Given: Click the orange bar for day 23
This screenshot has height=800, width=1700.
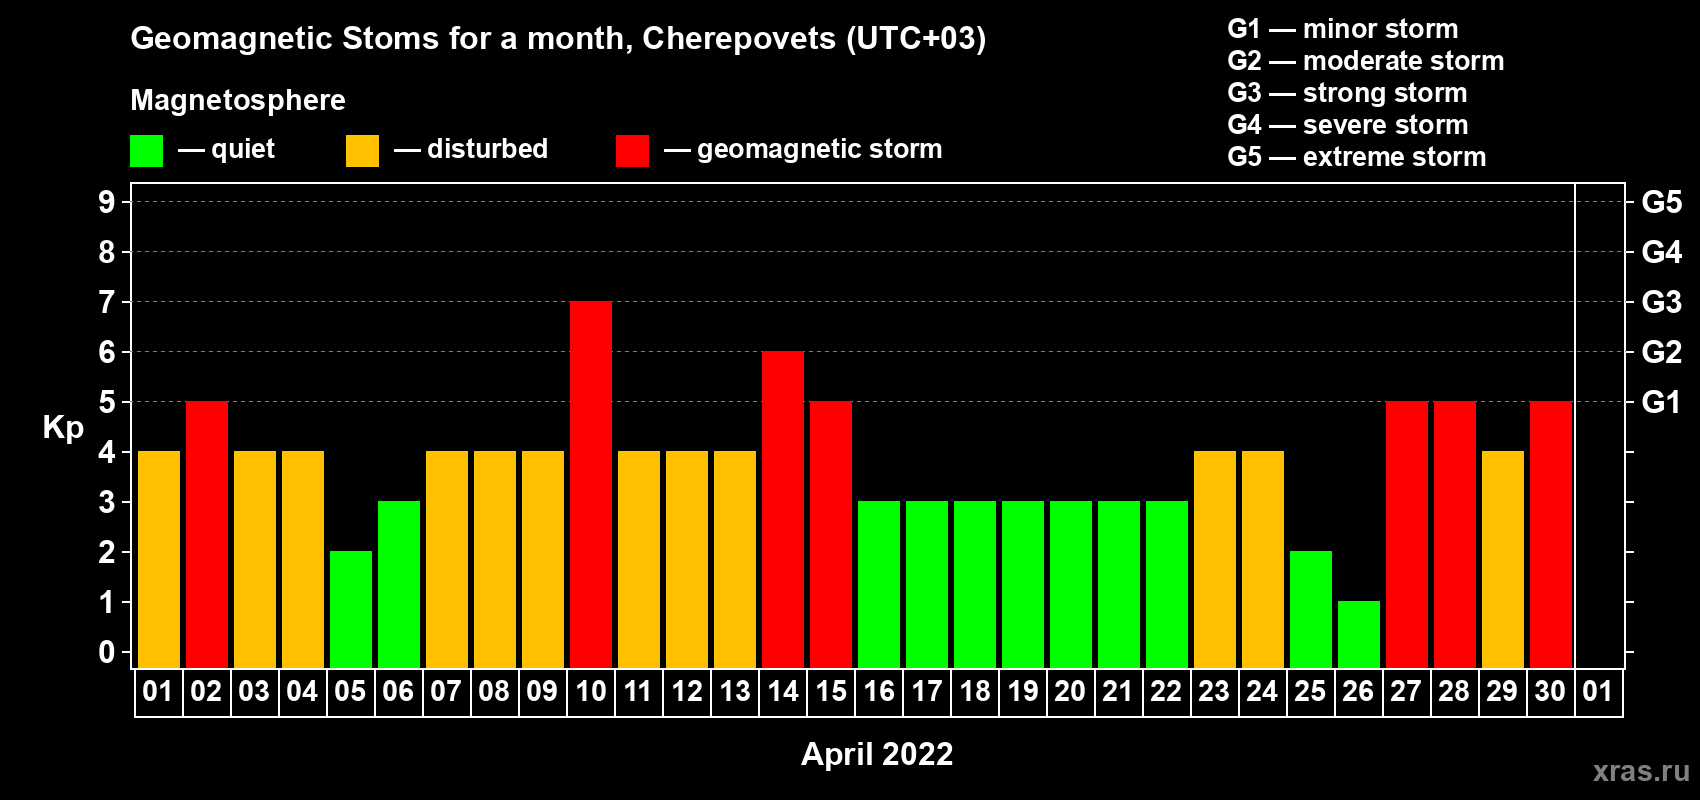Looking at the screenshot, I should (x=1215, y=559).
